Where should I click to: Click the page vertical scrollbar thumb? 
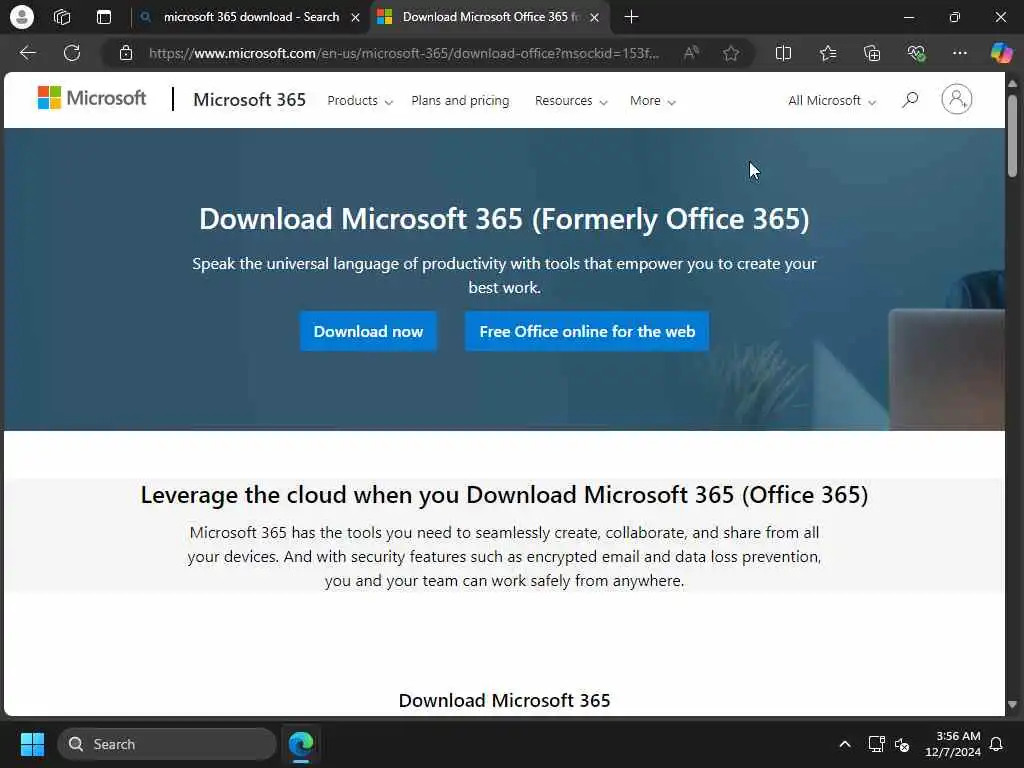(x=1012, y=136)
